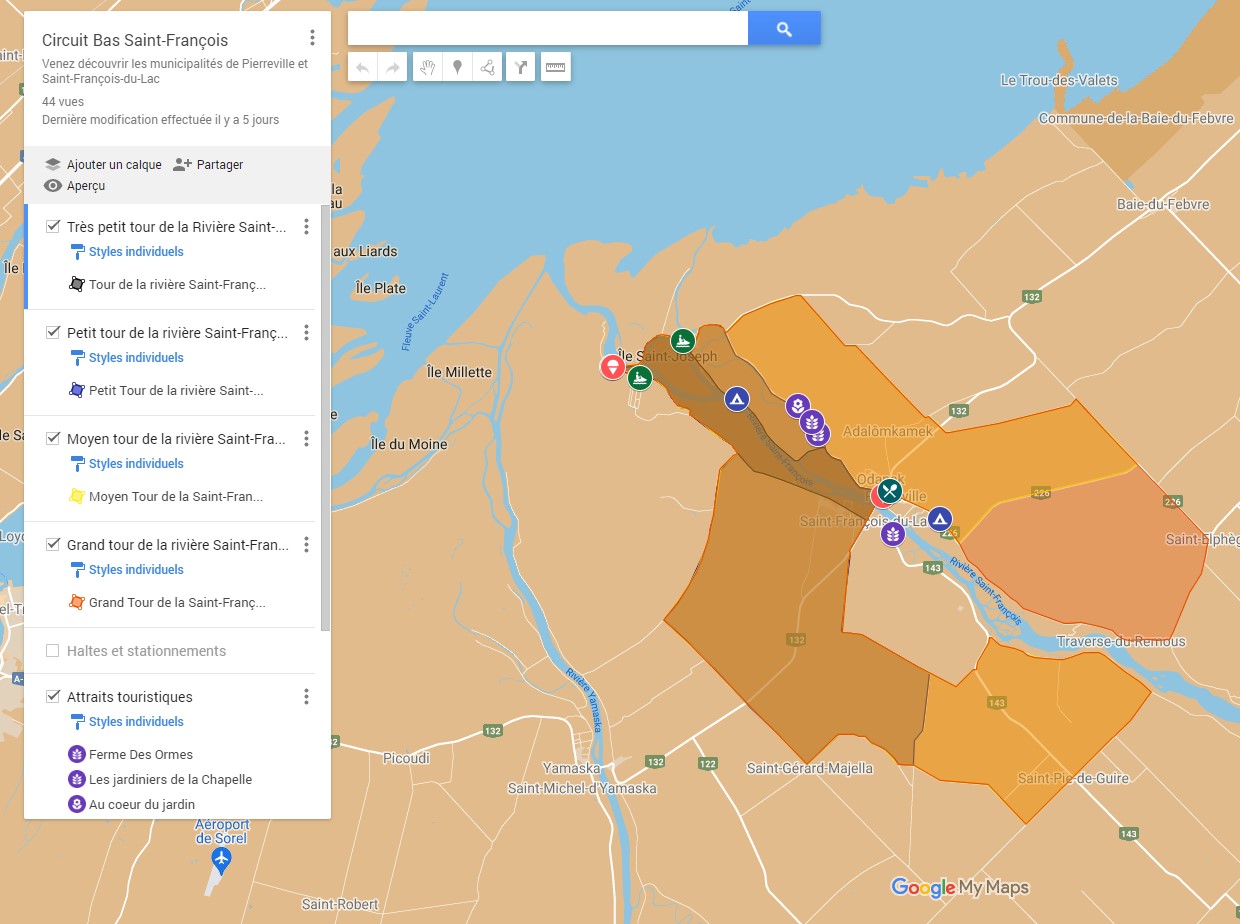Screen dimensions: 1240x924
Task: Select the draw a line tool
Action: 488,68
